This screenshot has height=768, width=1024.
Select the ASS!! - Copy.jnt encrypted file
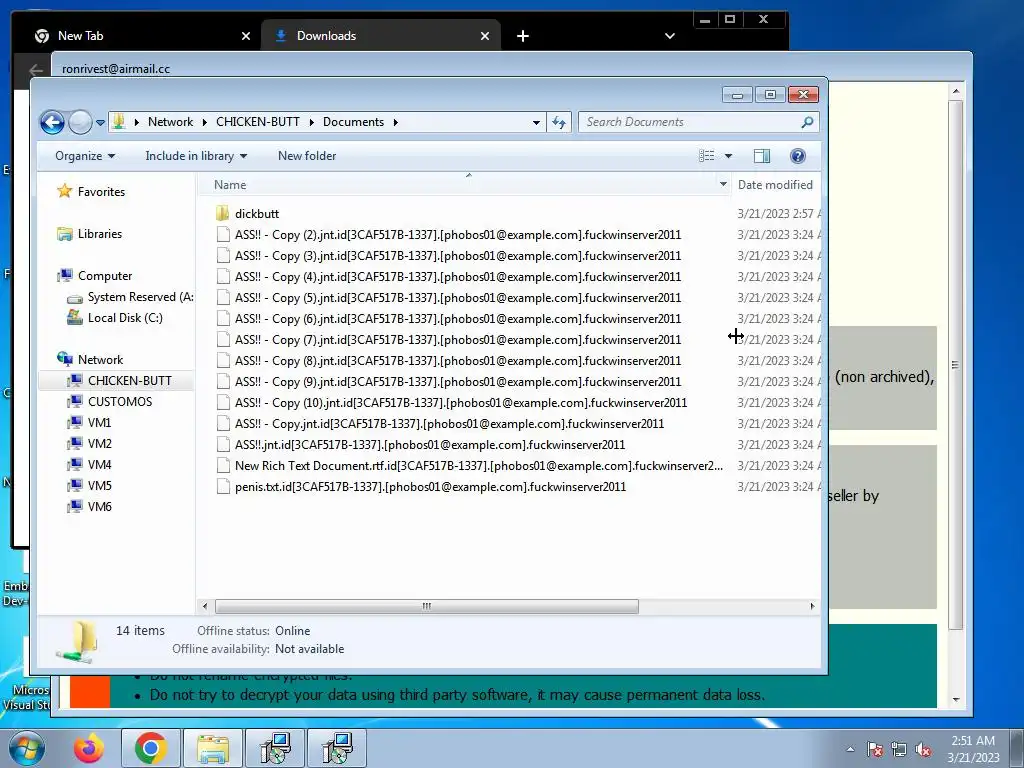tap(449, 424)
